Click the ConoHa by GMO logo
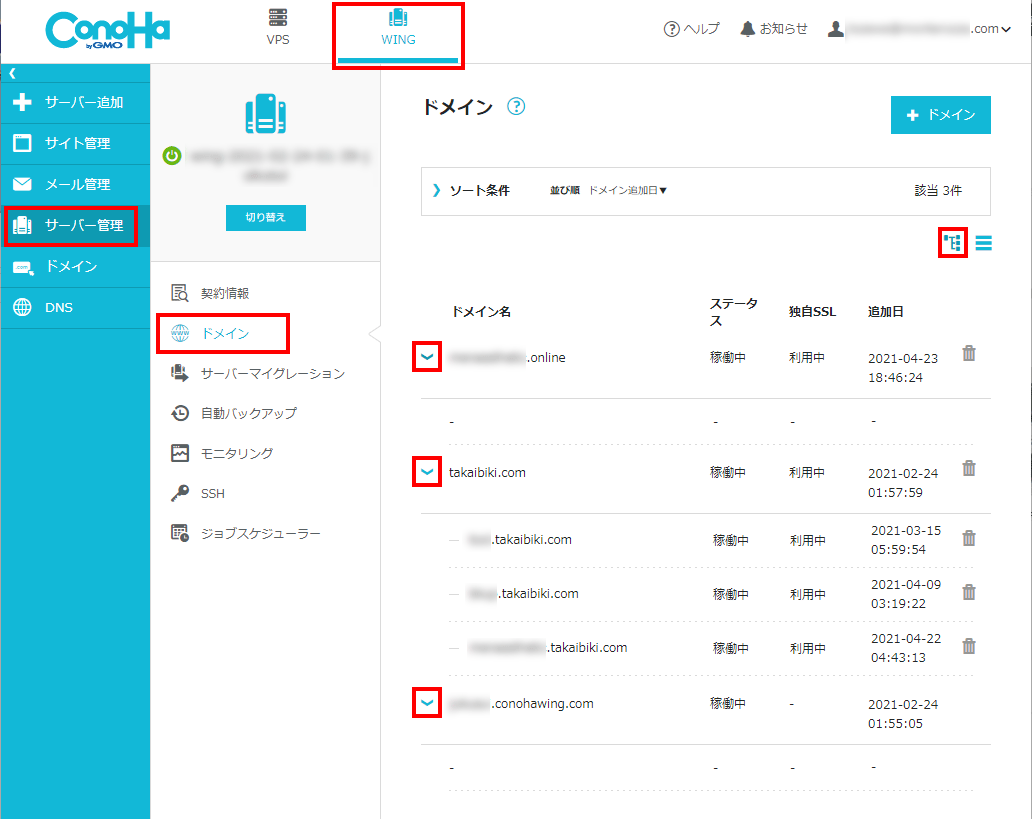 107,30
